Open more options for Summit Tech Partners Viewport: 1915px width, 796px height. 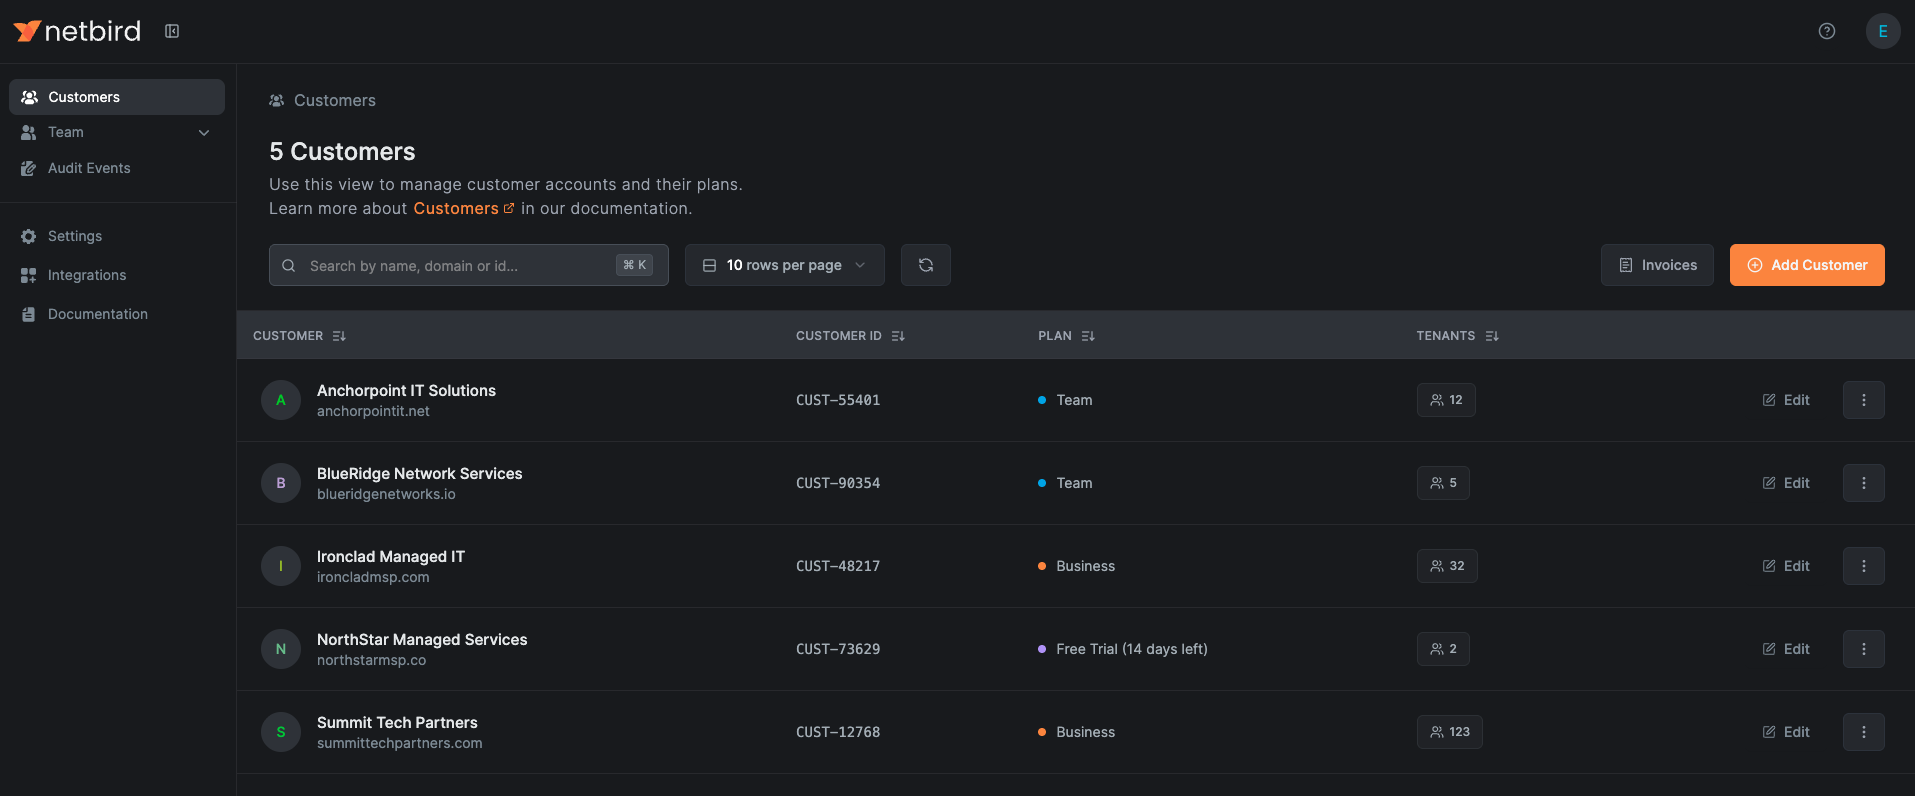point(1864,732)
